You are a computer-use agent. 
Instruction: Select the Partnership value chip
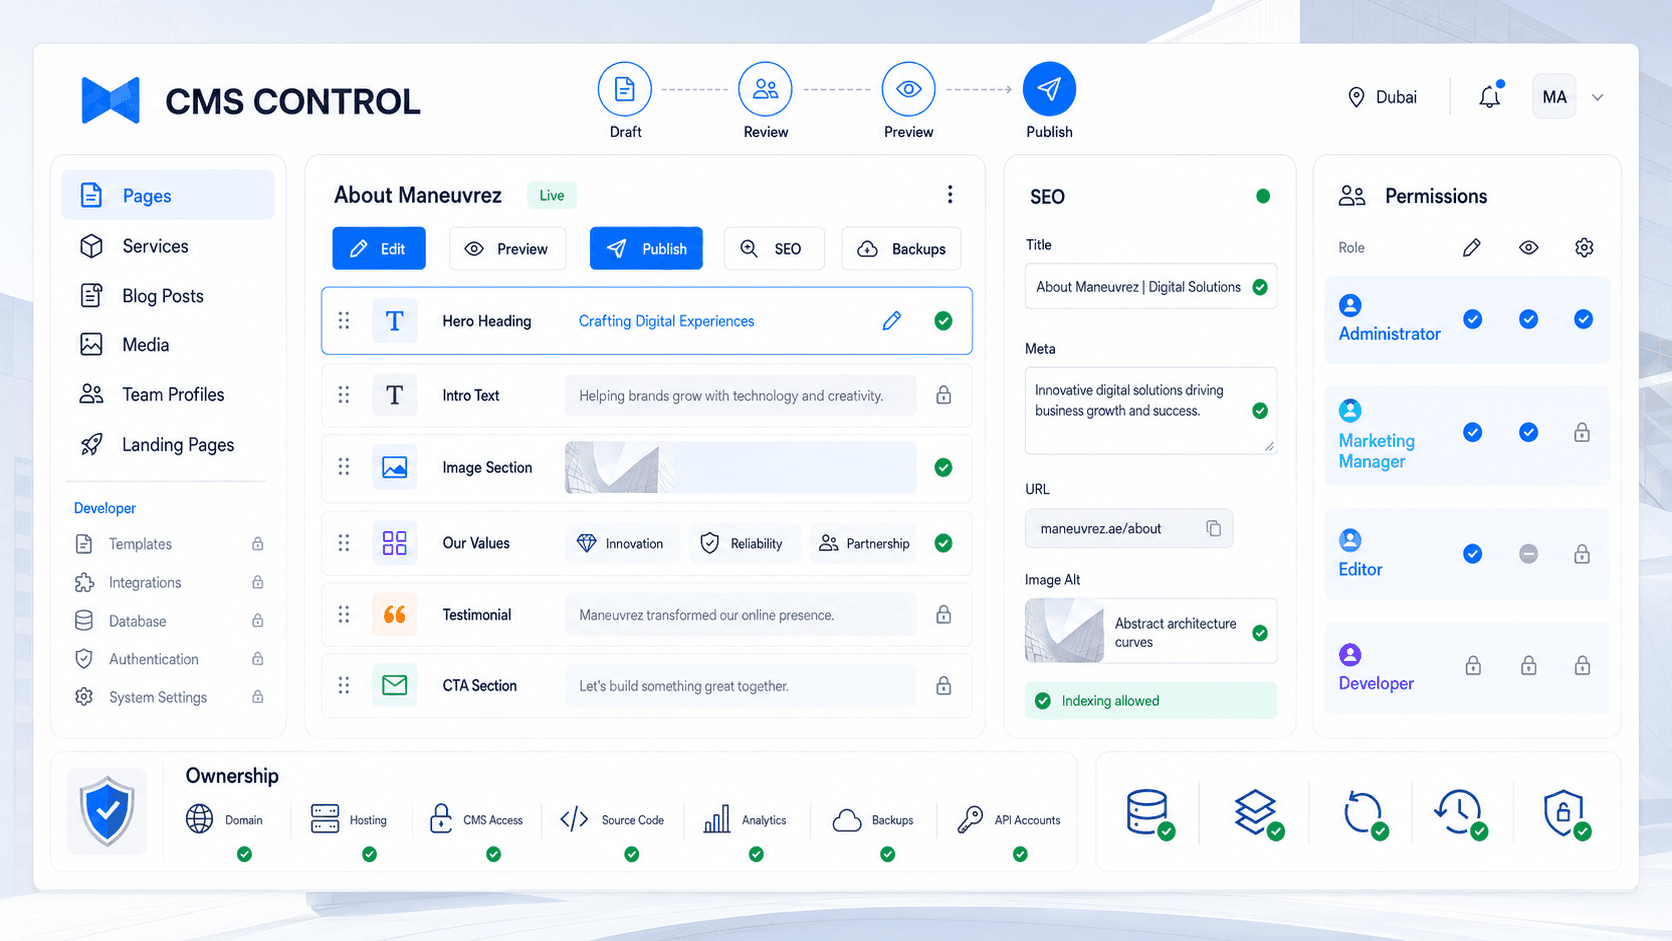[864, 543]
